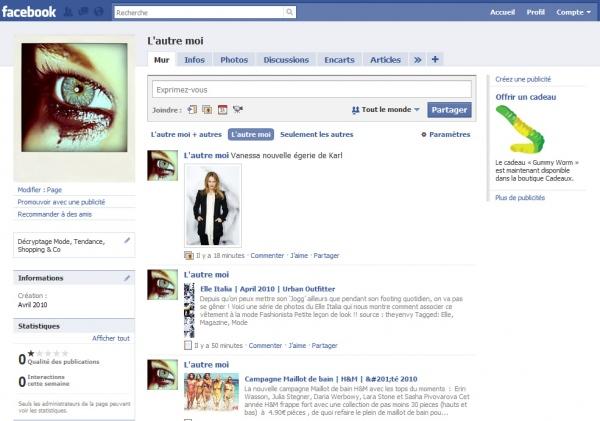This screenshot has height=421, width=600.
Task: Attach a link using the Joindre icon
Action: pyautogui.click(x=192, y=110)
